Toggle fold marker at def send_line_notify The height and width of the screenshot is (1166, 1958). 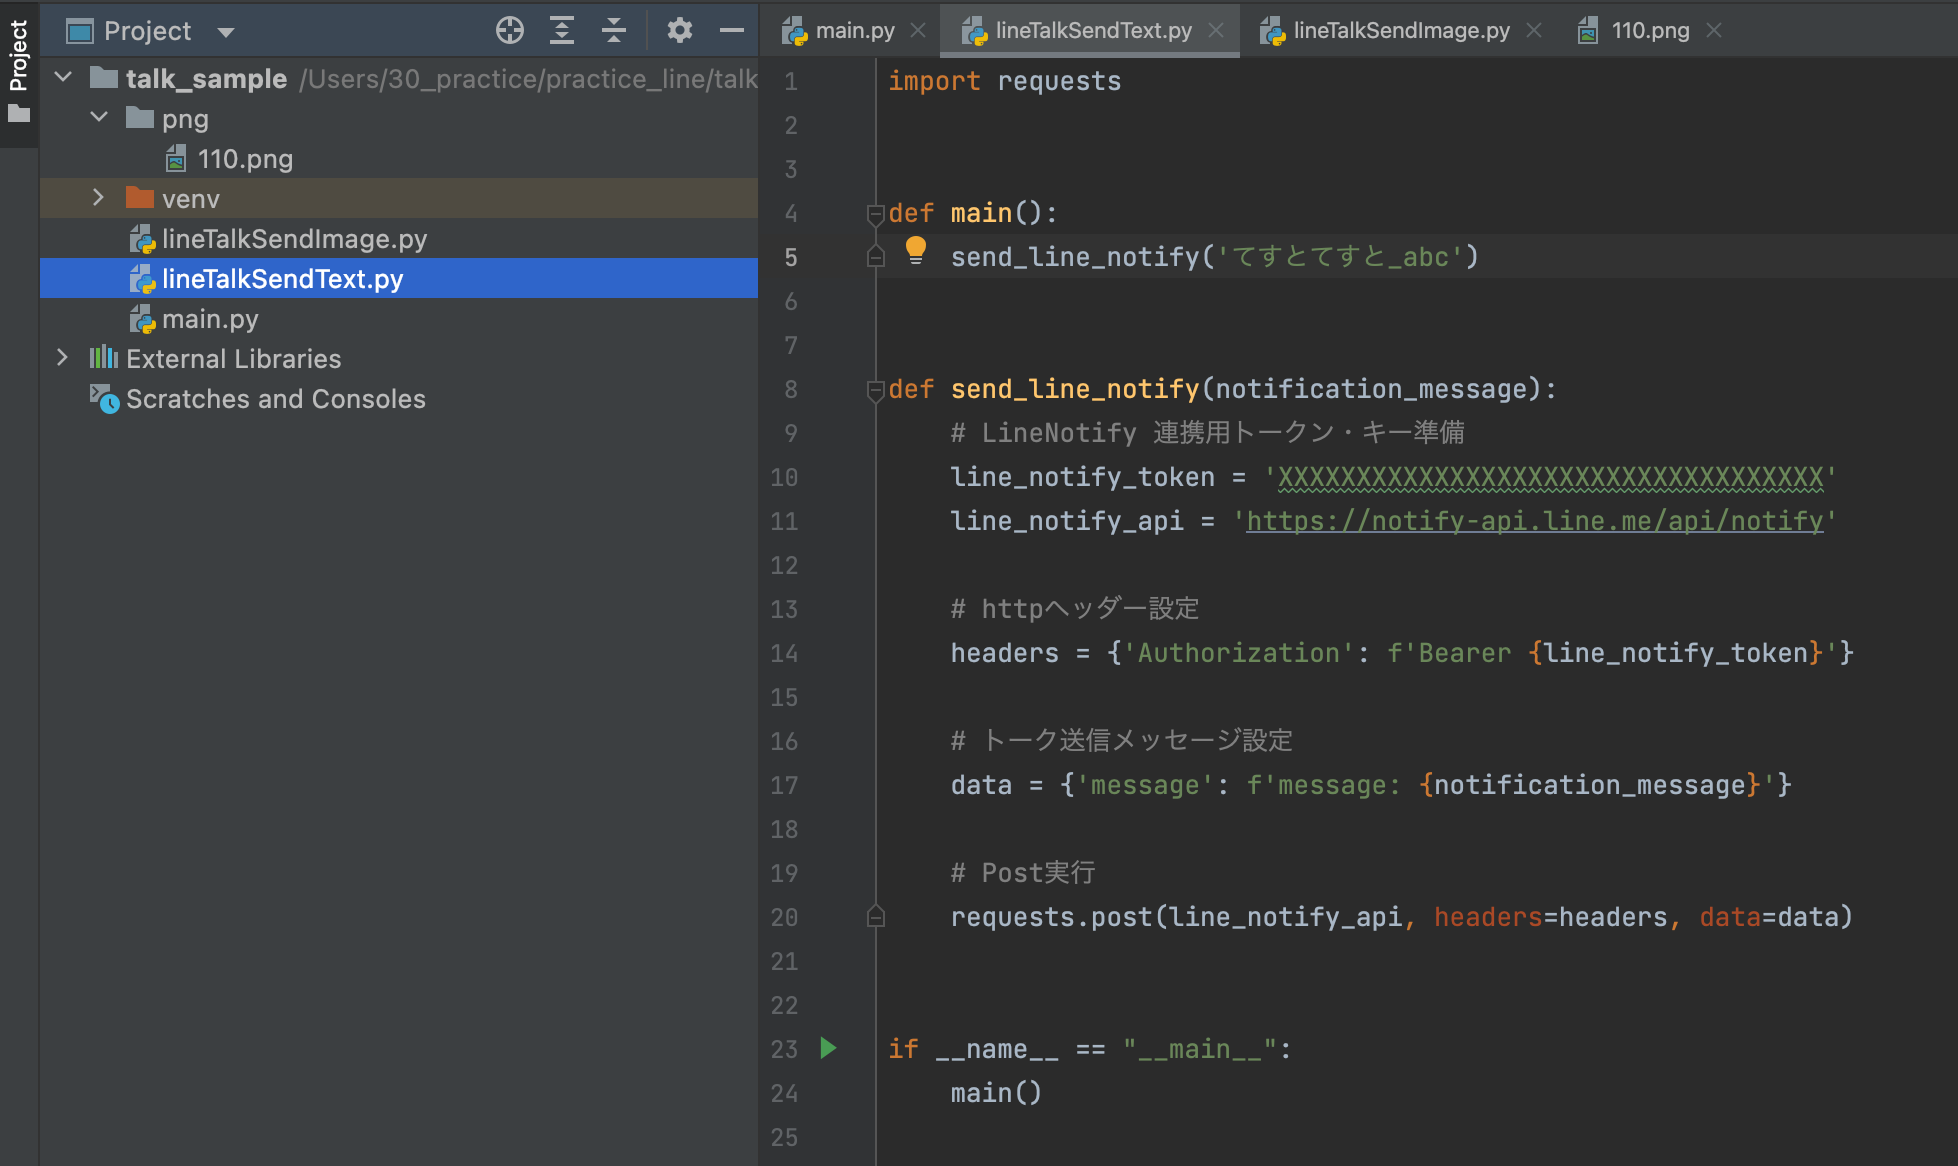tap(876, 389)
